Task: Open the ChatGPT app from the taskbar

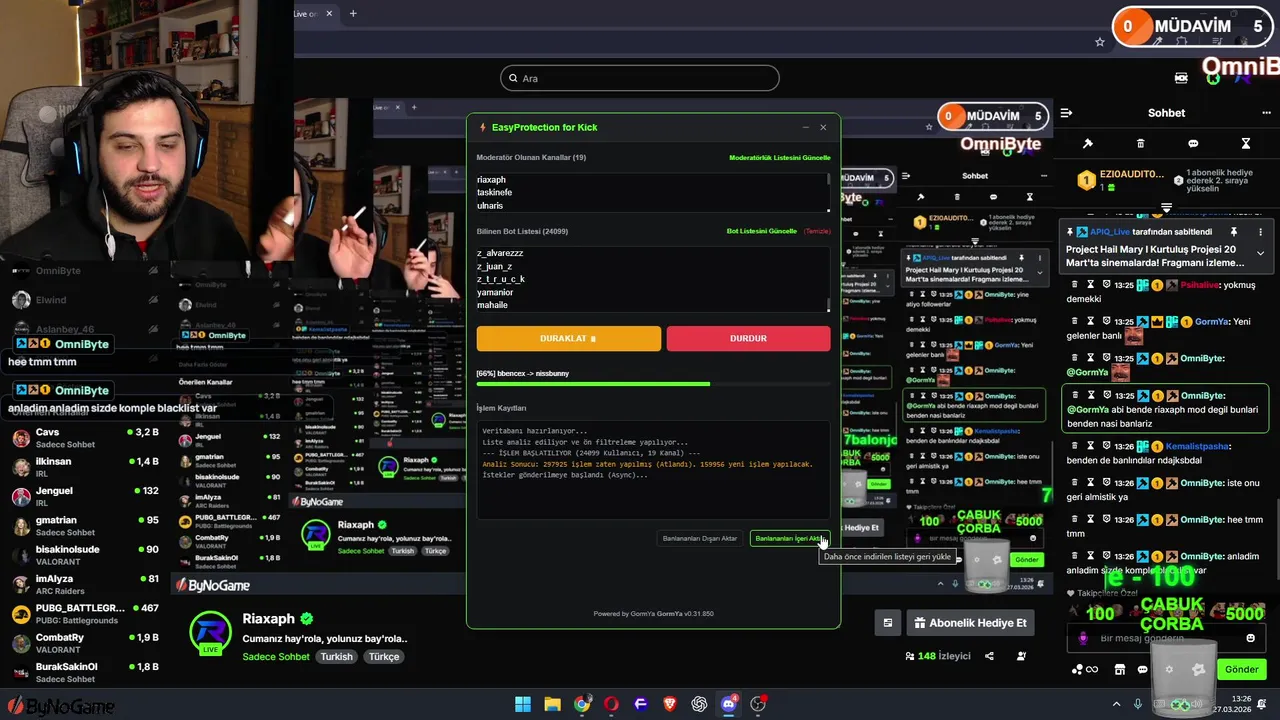Action: point(699,704)
